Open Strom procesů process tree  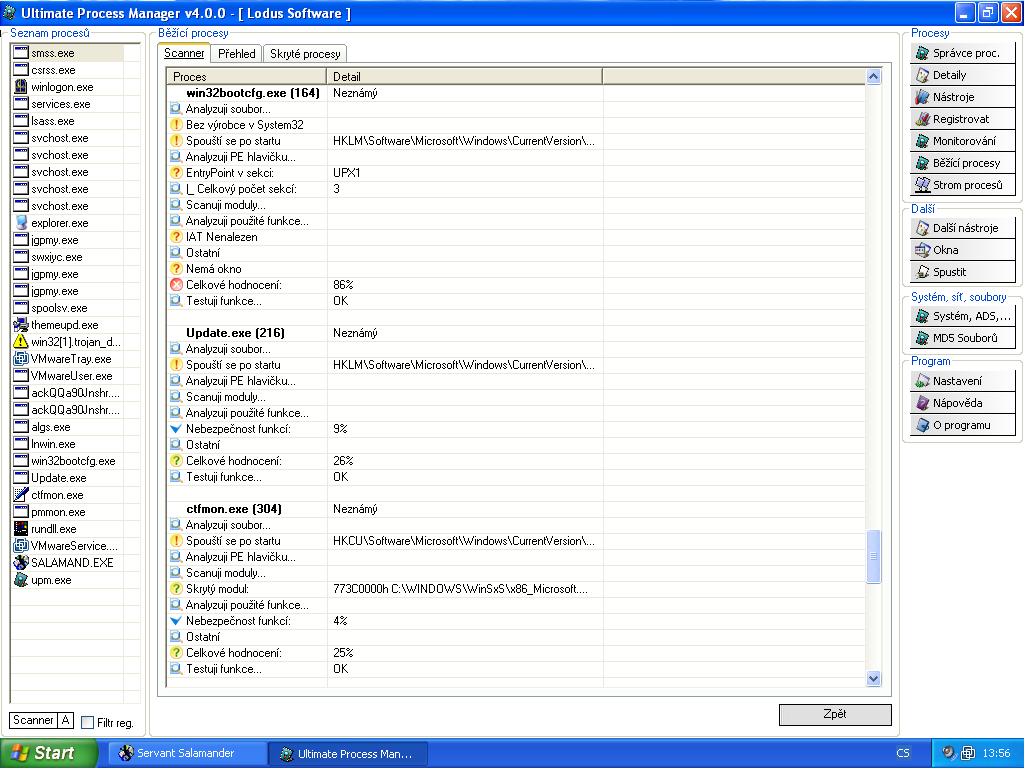coord(963,185)
